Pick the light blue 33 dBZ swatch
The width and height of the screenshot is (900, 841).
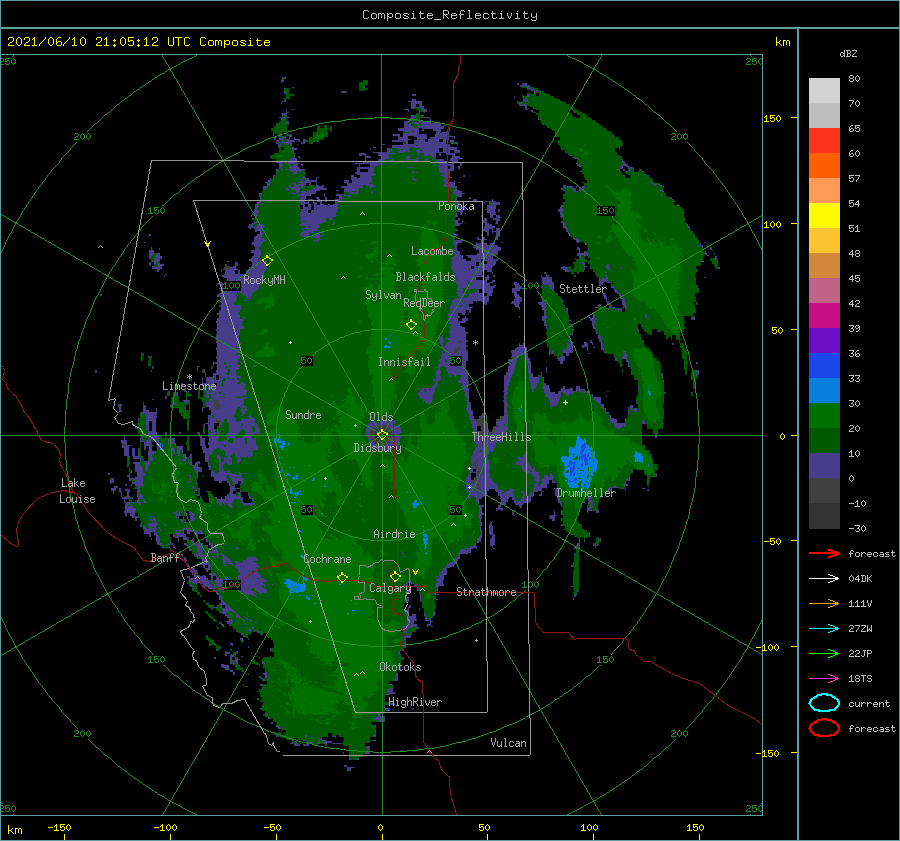click(x=824, y=390)
